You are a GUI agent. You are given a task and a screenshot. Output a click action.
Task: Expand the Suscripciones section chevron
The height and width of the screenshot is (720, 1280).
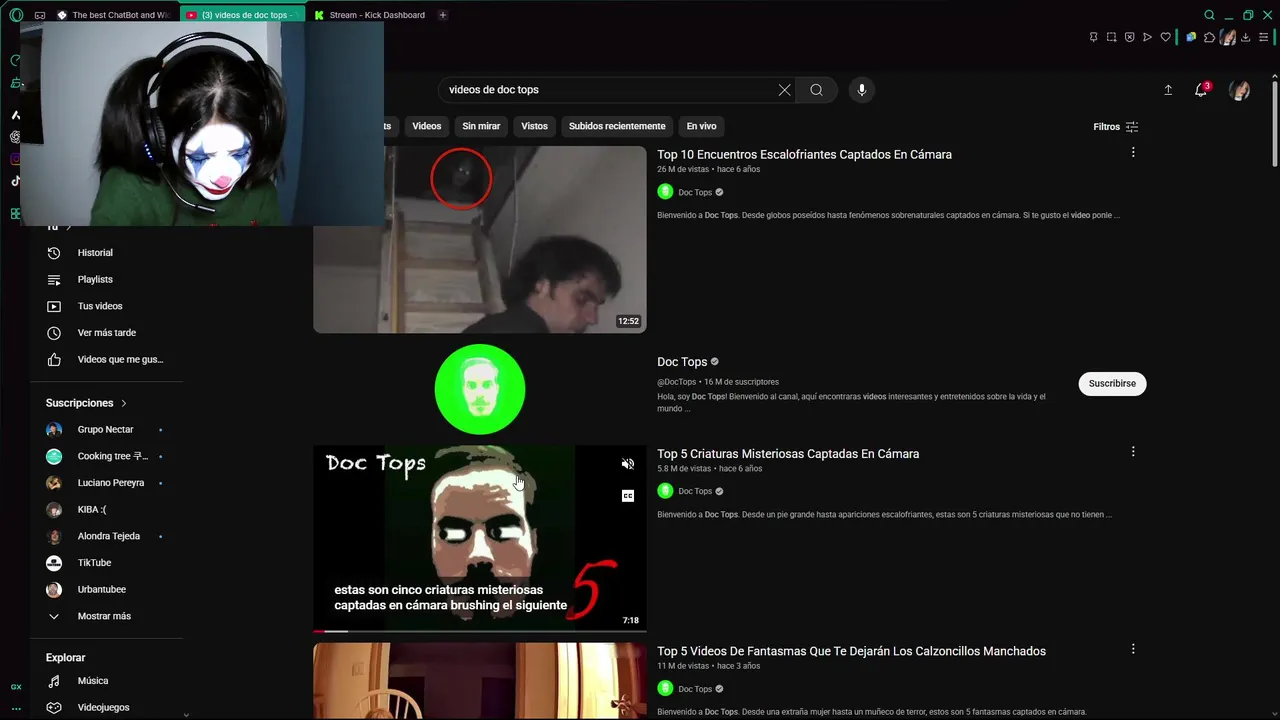point(124,403)
